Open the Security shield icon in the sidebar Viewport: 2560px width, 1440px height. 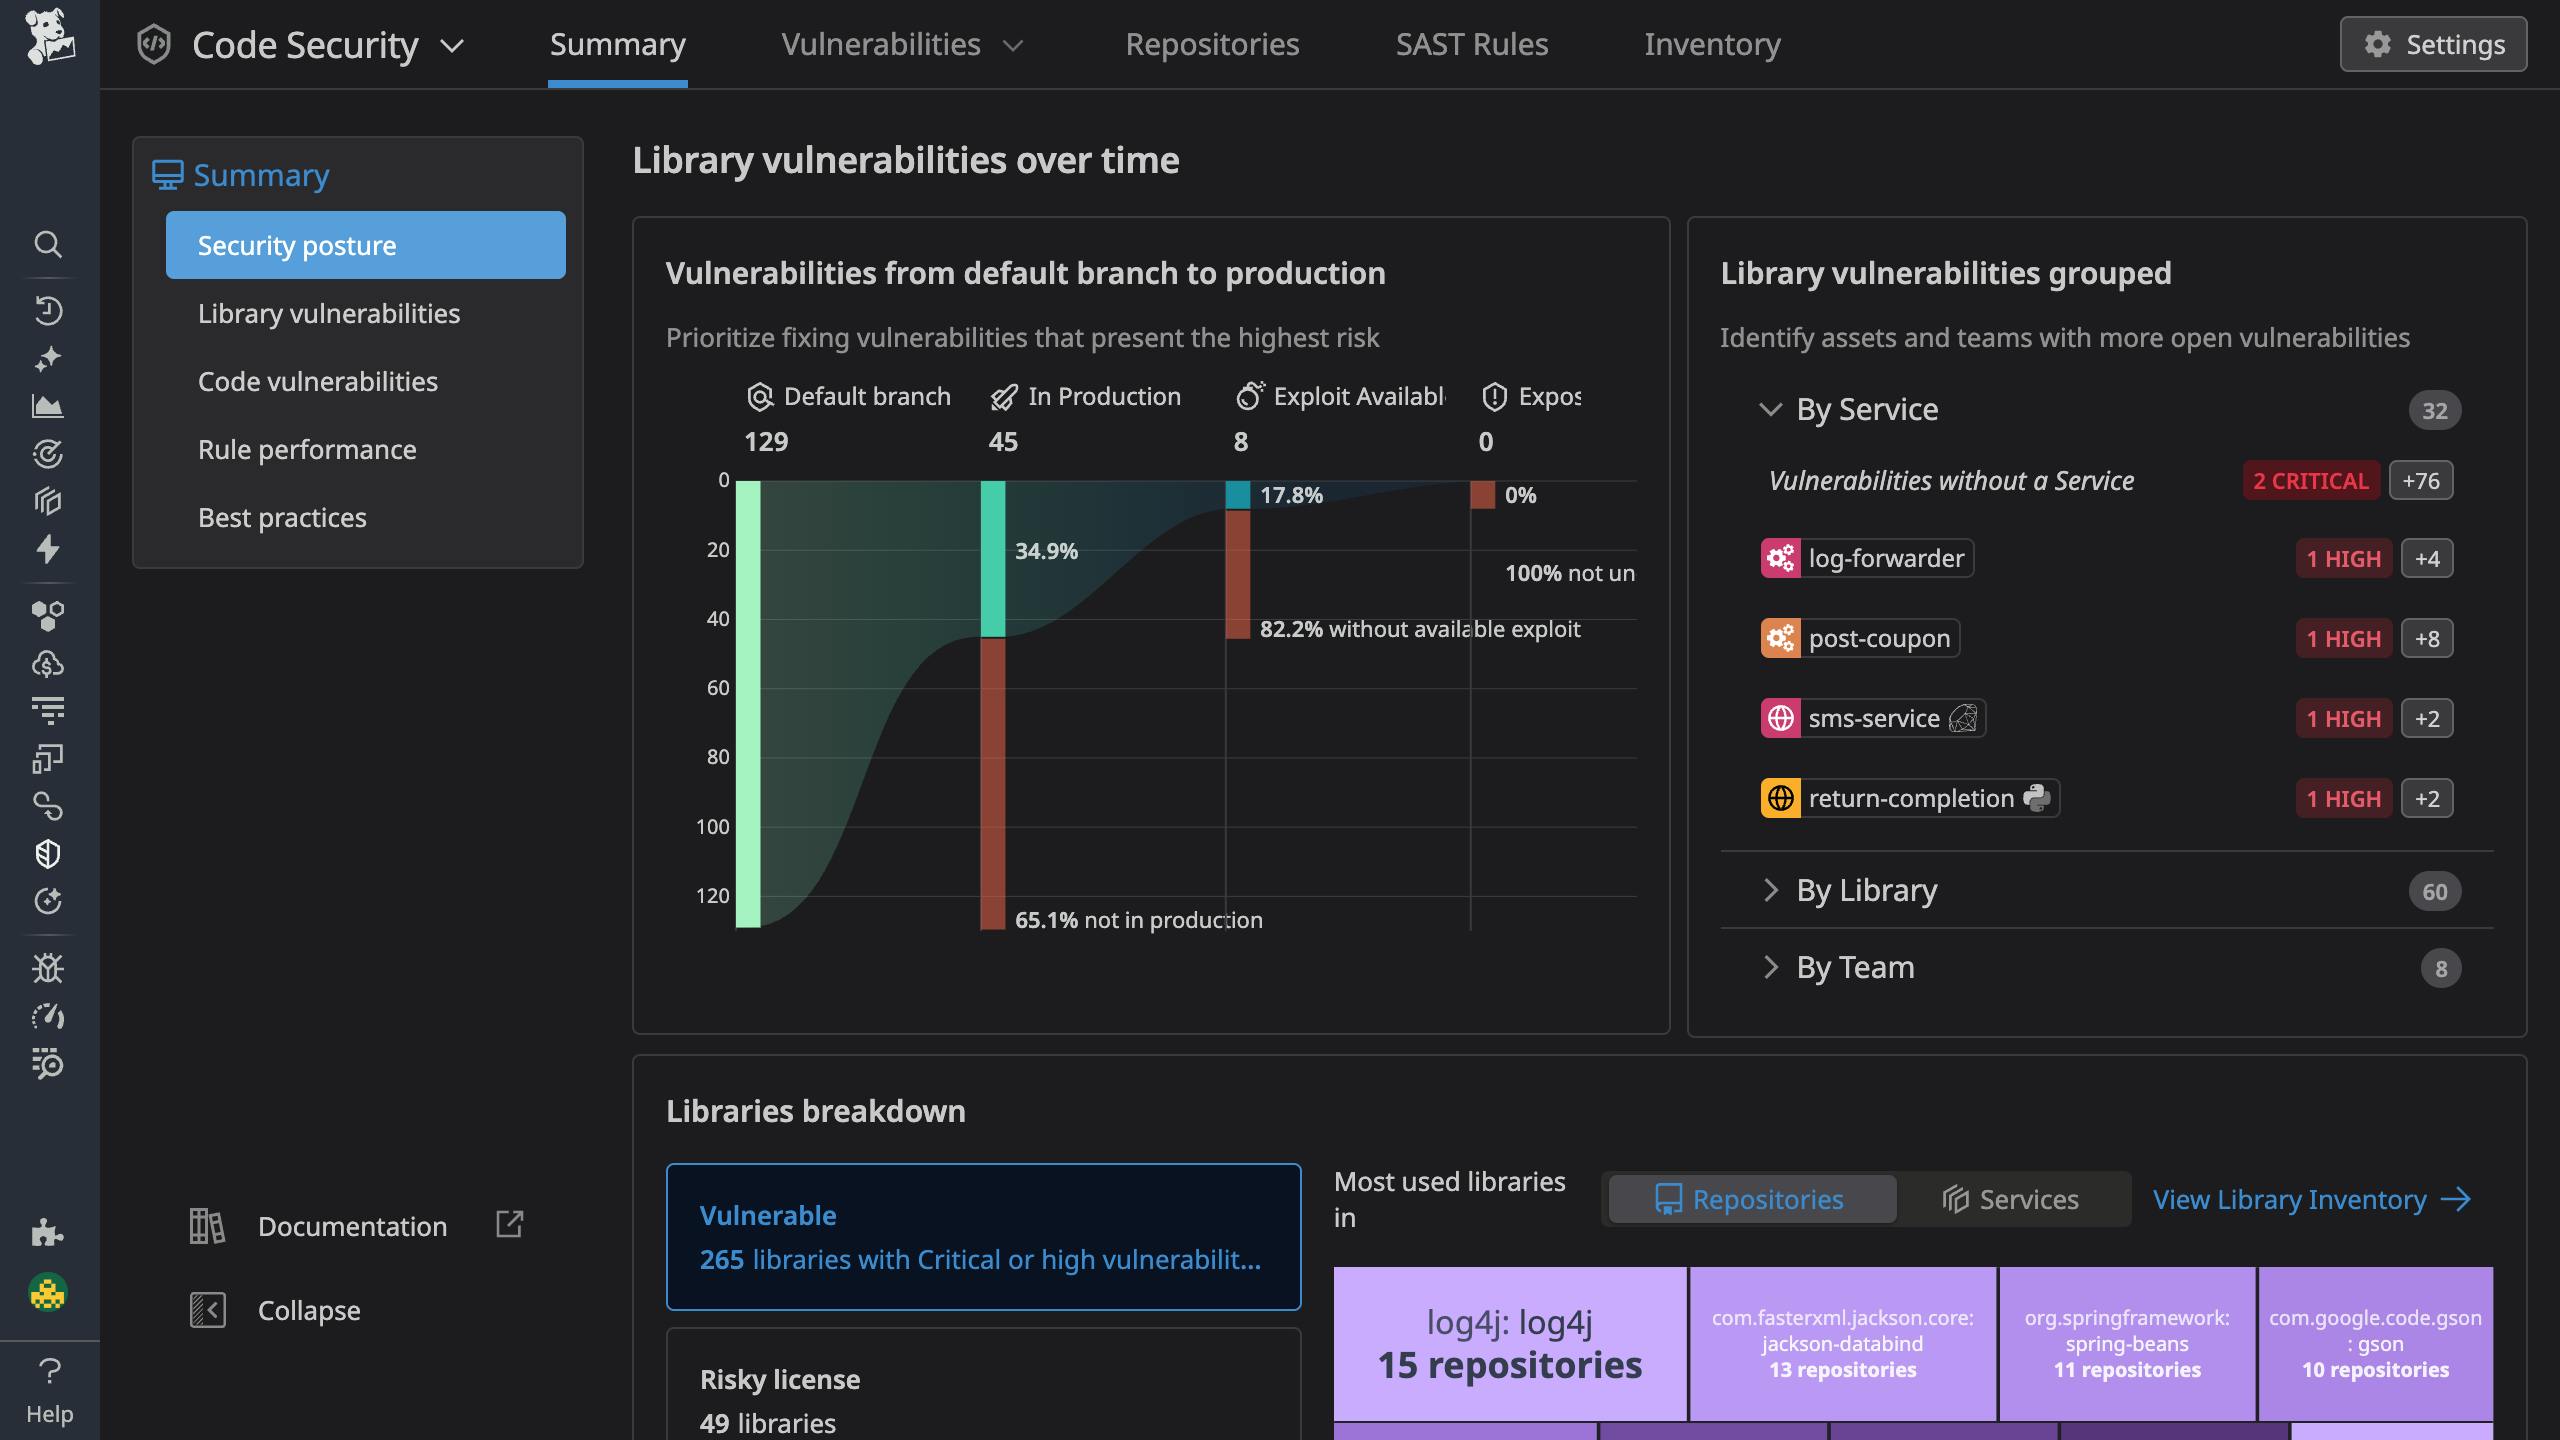click(48, 853)
